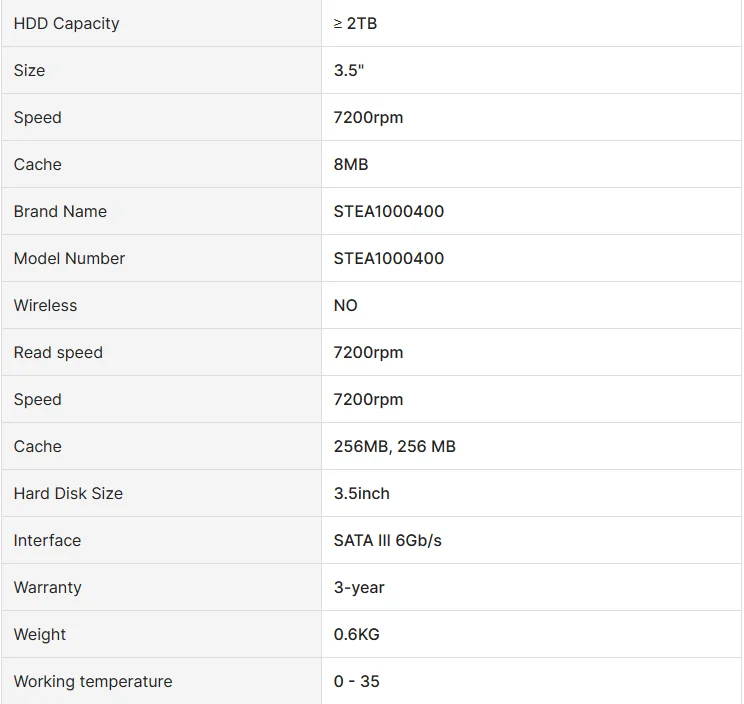Click the 256MB, 256 MB cache value

pos(394,446)
